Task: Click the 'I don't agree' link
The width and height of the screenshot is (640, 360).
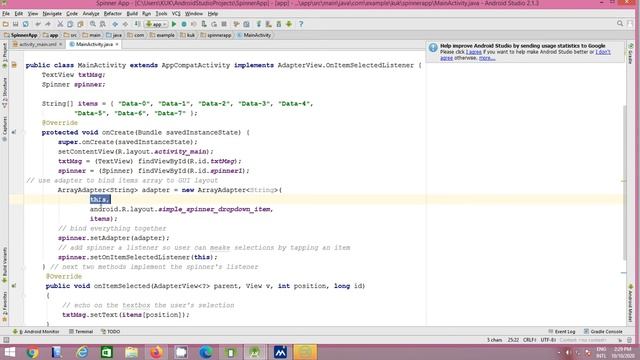Action: [x=603, y=52]
